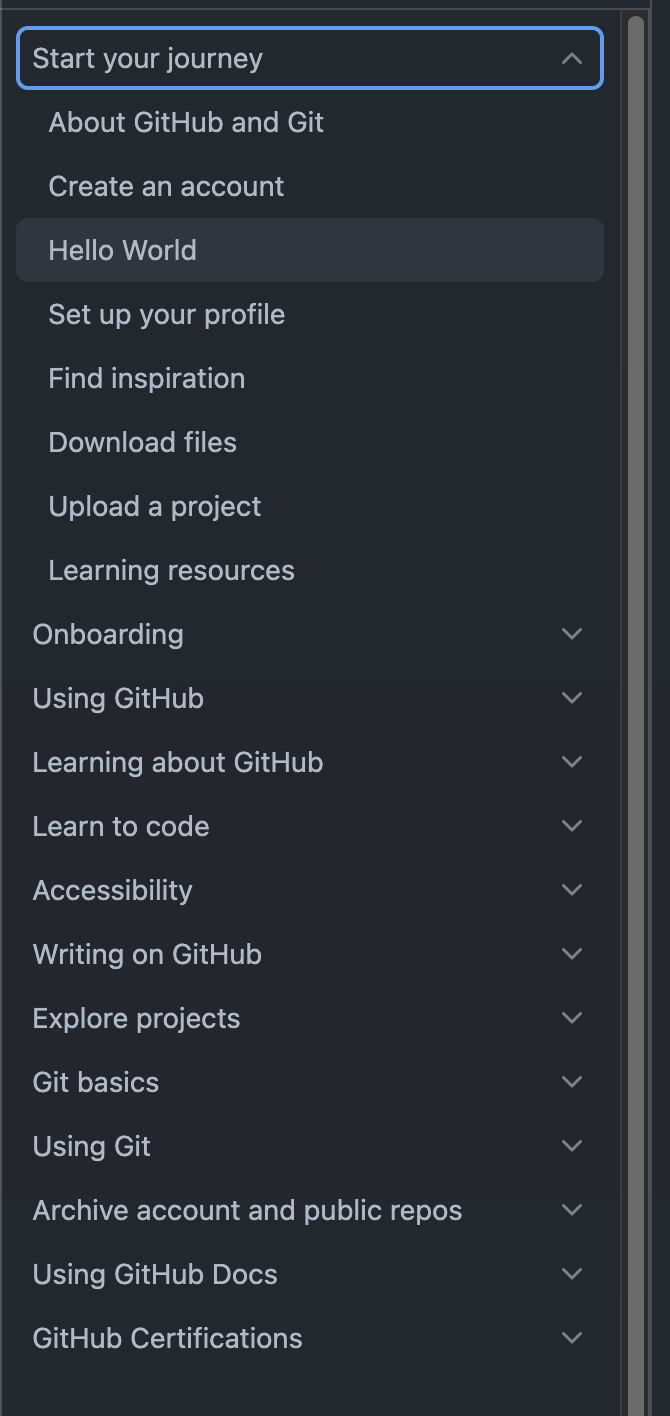
Task: Open the Download files article
Action: [142, 443]
